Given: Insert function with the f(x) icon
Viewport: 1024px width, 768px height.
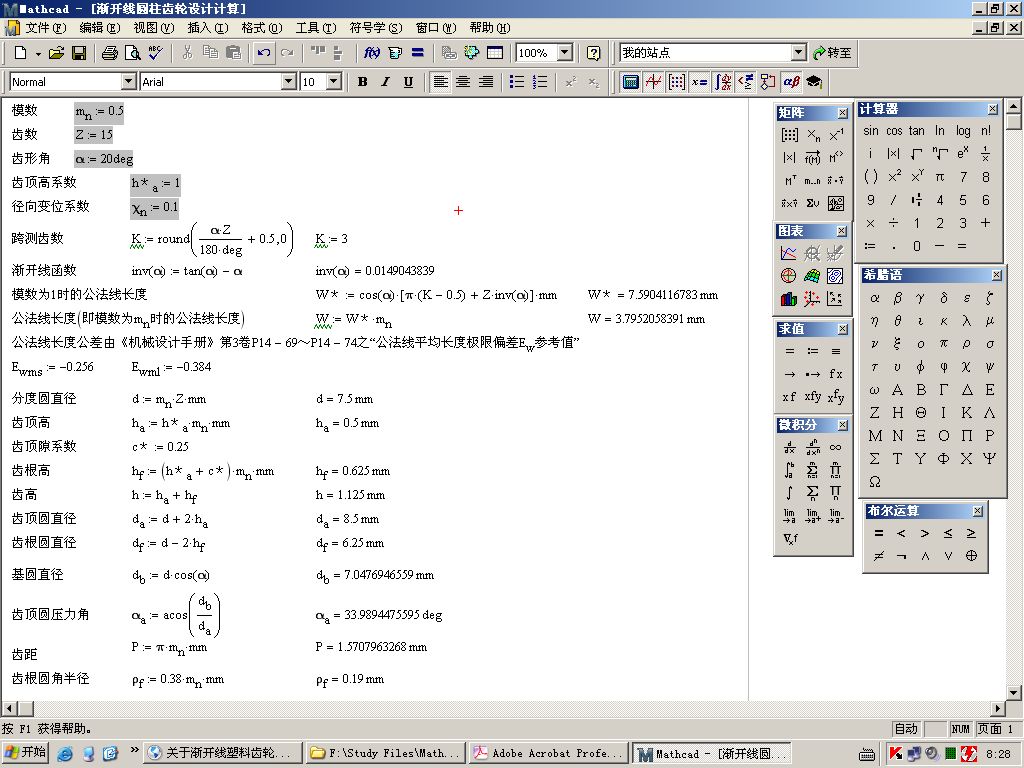Looking at the screenshot, I should (372, 54).
